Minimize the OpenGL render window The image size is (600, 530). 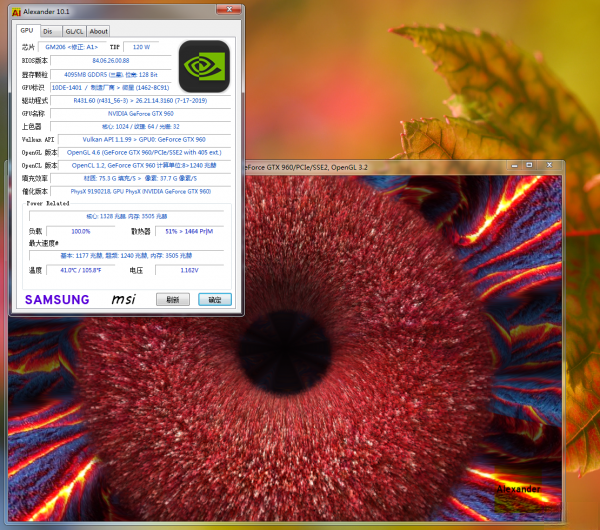[514, 165]
